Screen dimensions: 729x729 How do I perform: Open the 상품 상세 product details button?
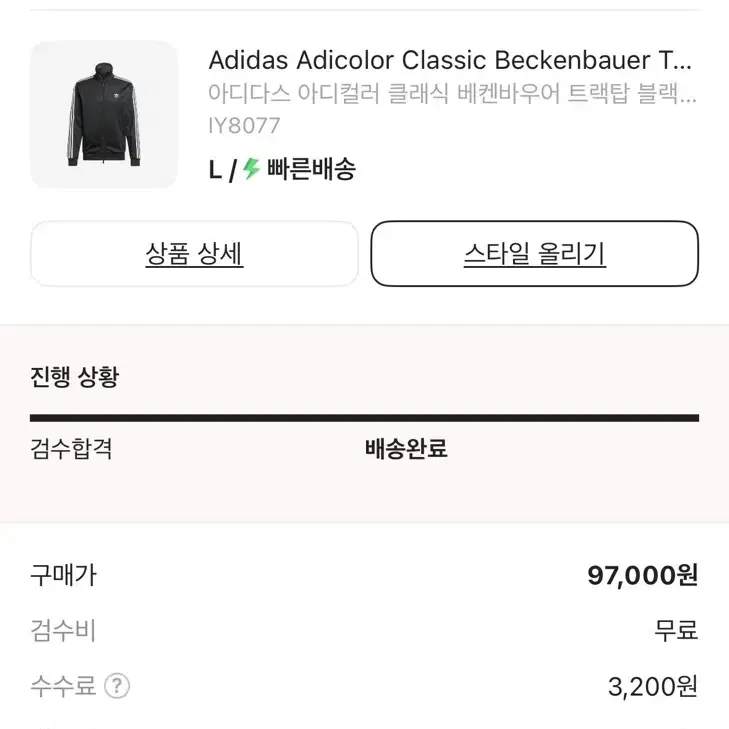tap(194, 254)
